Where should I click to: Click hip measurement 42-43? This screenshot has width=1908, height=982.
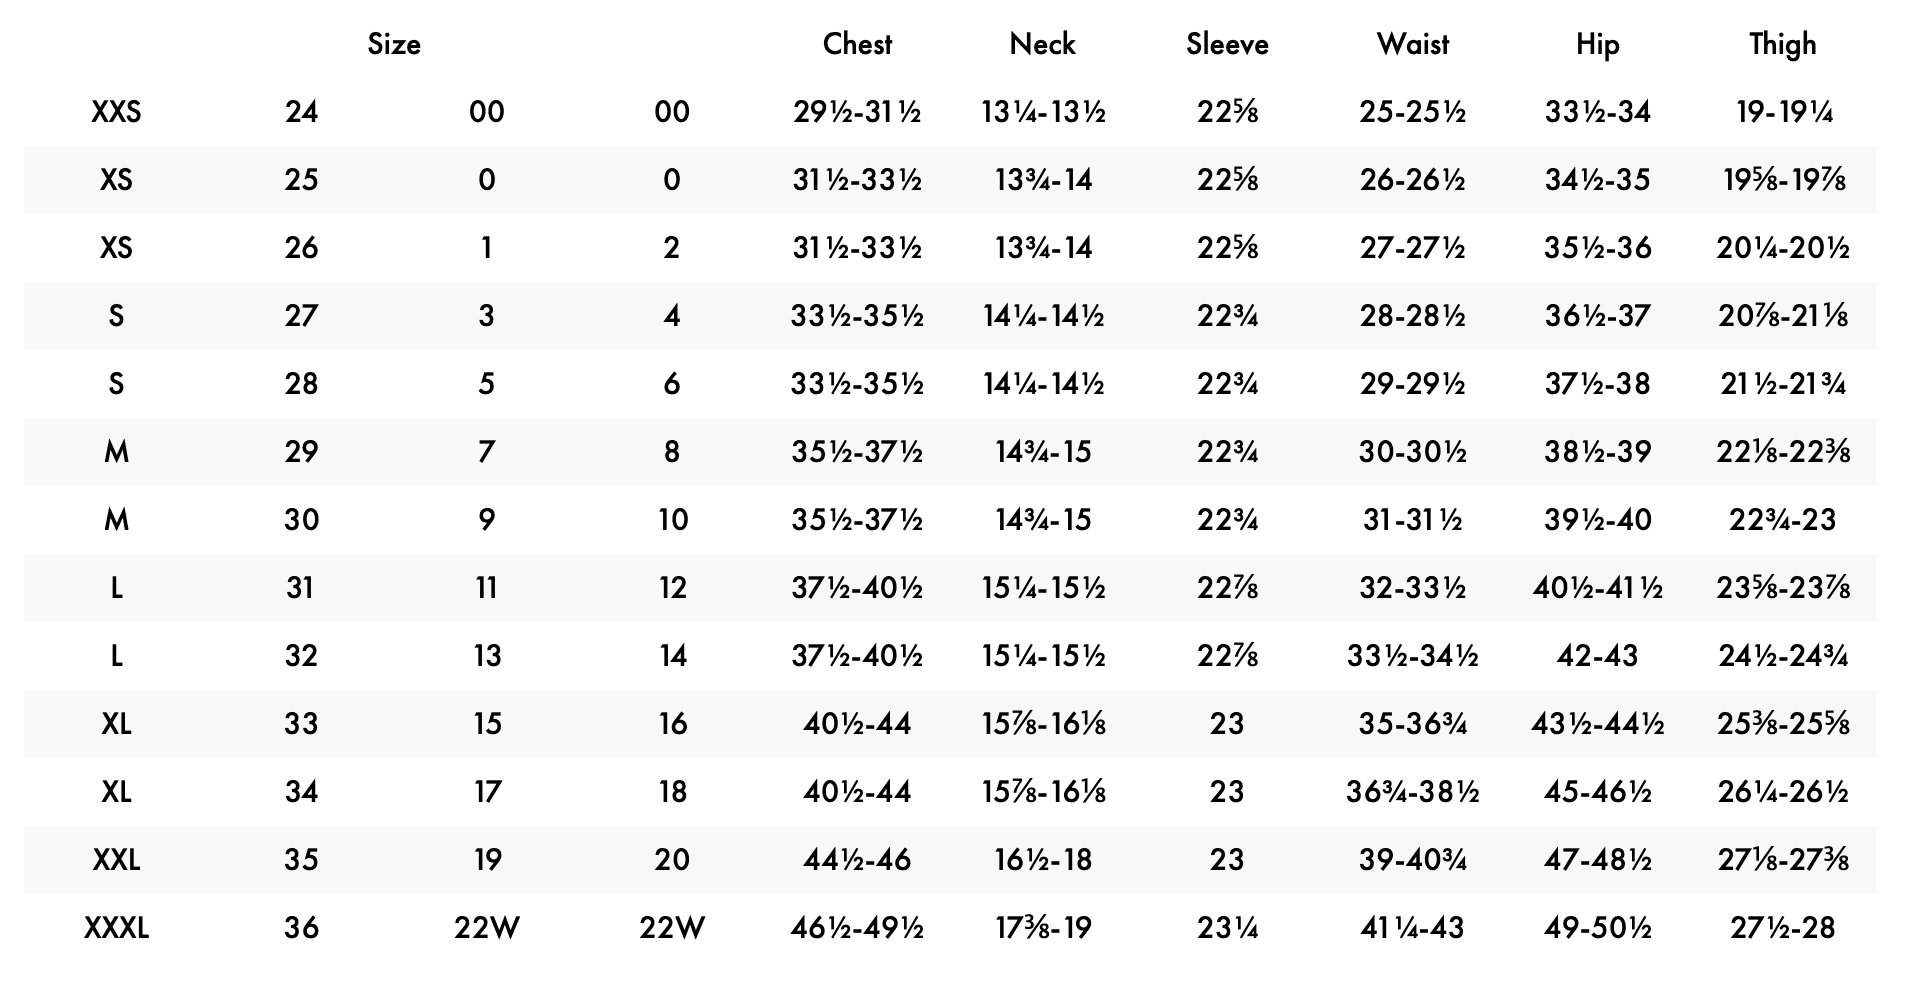click(x=1597, y=656)
